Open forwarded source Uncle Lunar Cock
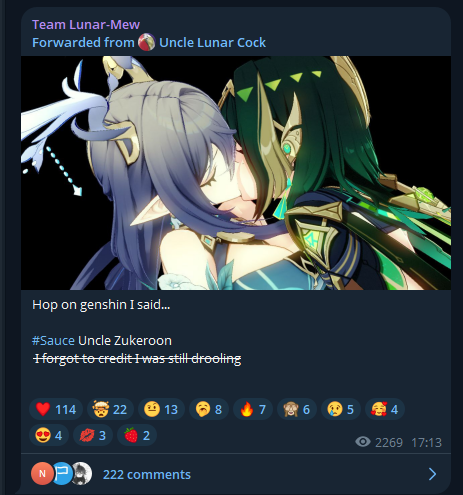This screenshot has width=463, height=495. [x=212, y=43]
